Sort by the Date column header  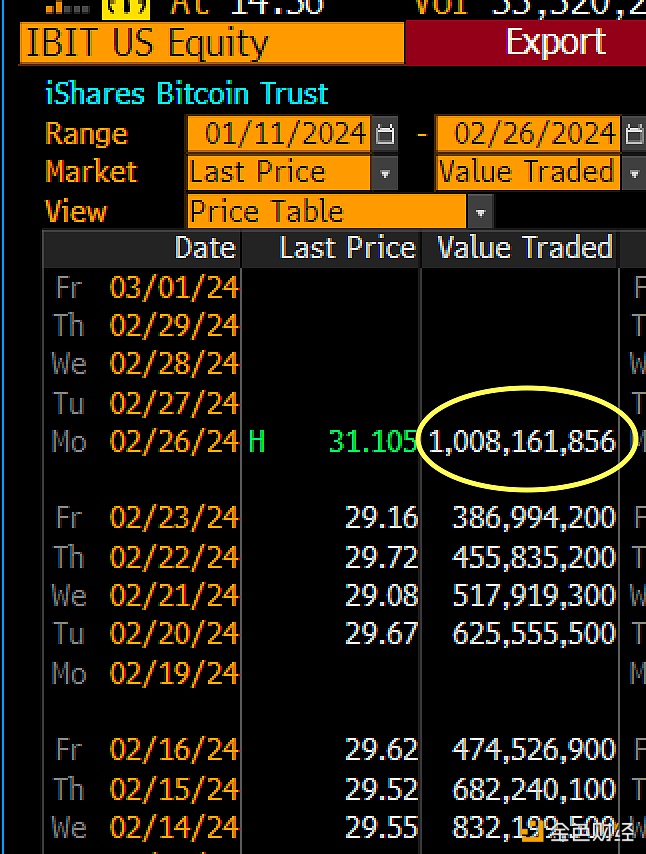(205, 248)
